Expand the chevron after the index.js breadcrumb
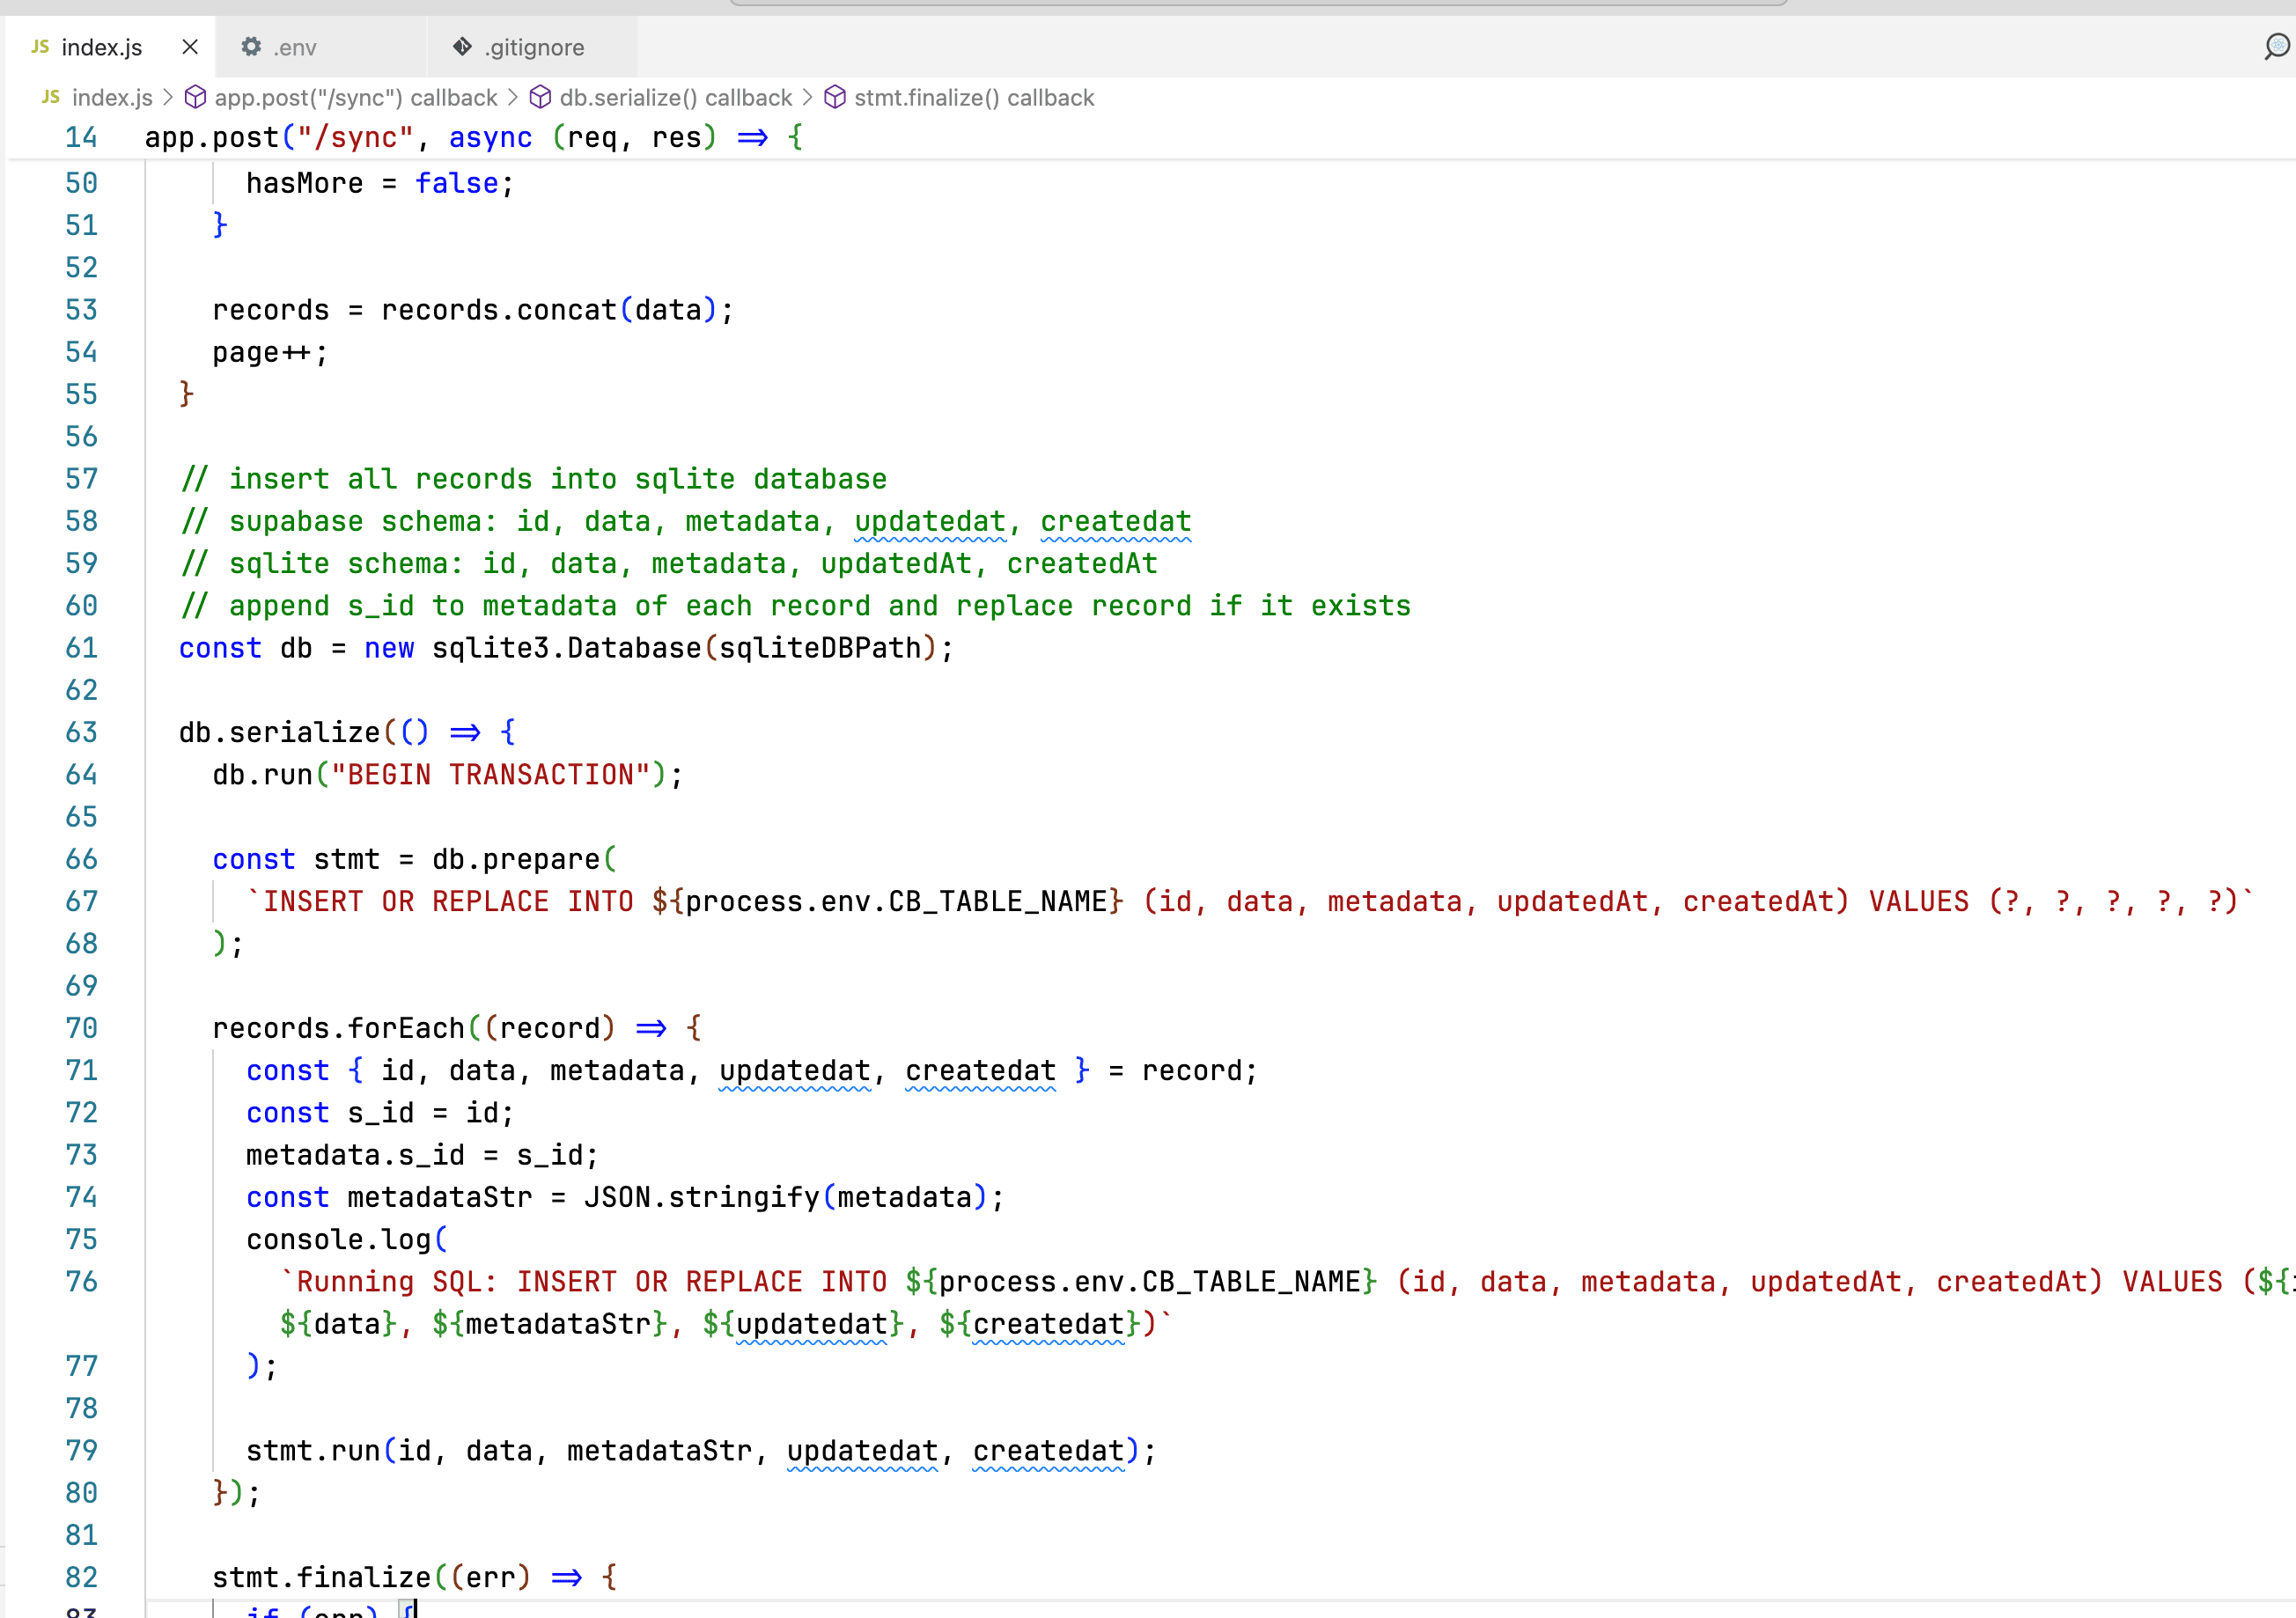This screenshot has width=2296, height=1618. (168, 97)
